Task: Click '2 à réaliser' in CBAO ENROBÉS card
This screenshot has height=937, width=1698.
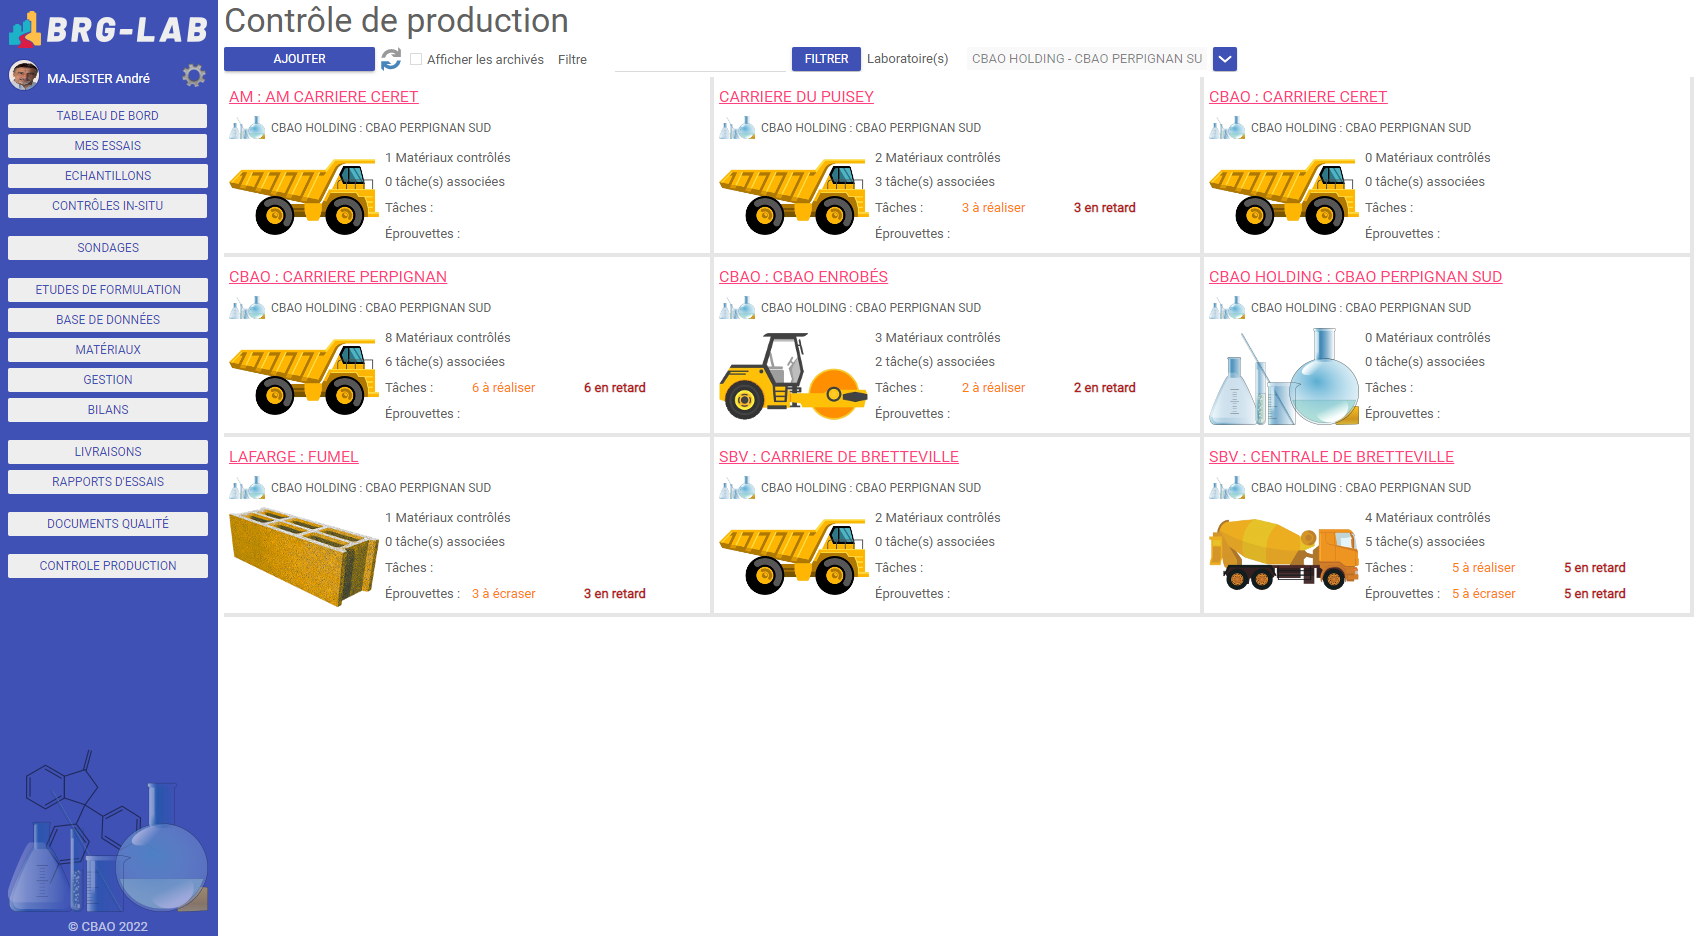Action: pyautogui.click(x=993, y=388)
